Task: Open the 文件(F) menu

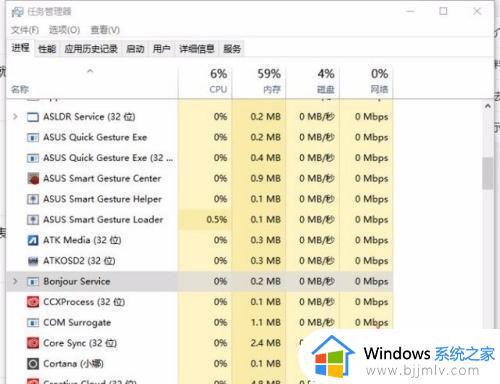Action: pyautogui.click(x=25, y=30)
